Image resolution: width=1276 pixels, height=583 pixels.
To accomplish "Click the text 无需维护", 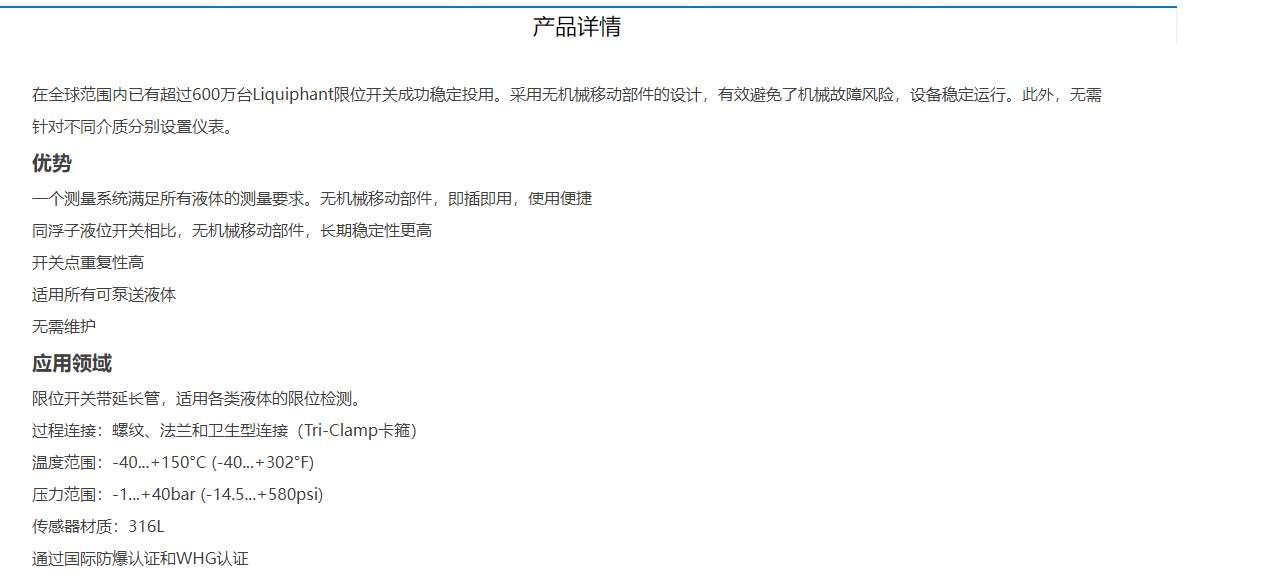I will pyautogui.click(x=64, y=327).
